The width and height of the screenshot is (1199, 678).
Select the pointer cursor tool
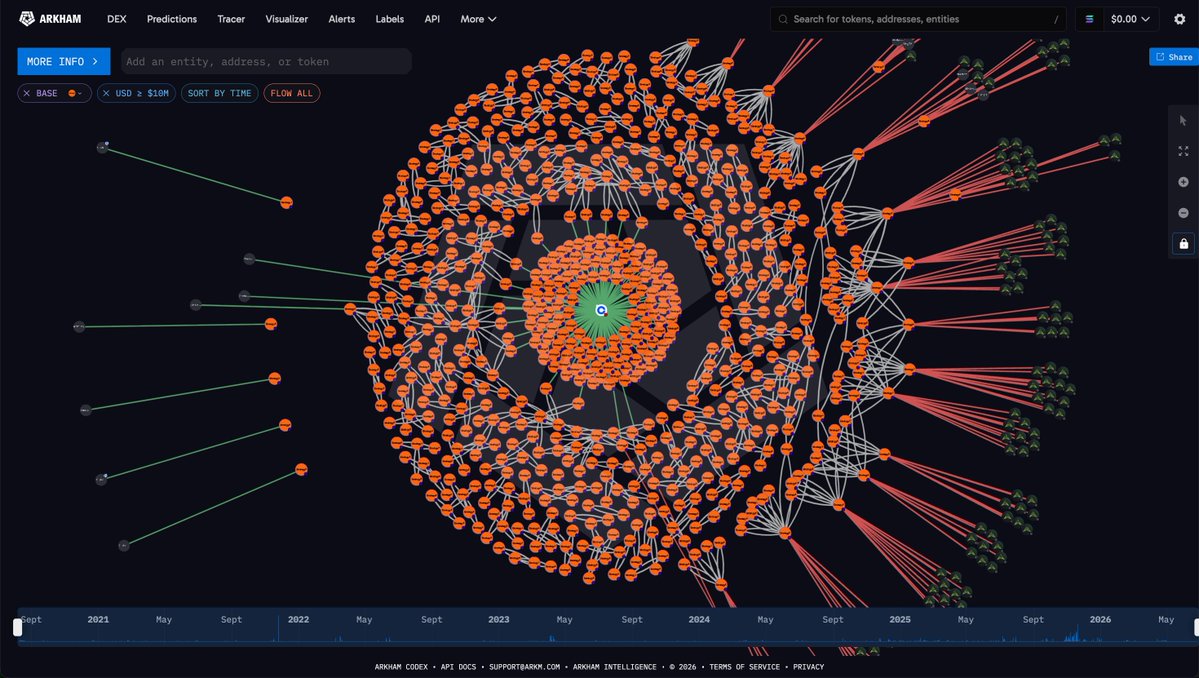click(1183, 121)
